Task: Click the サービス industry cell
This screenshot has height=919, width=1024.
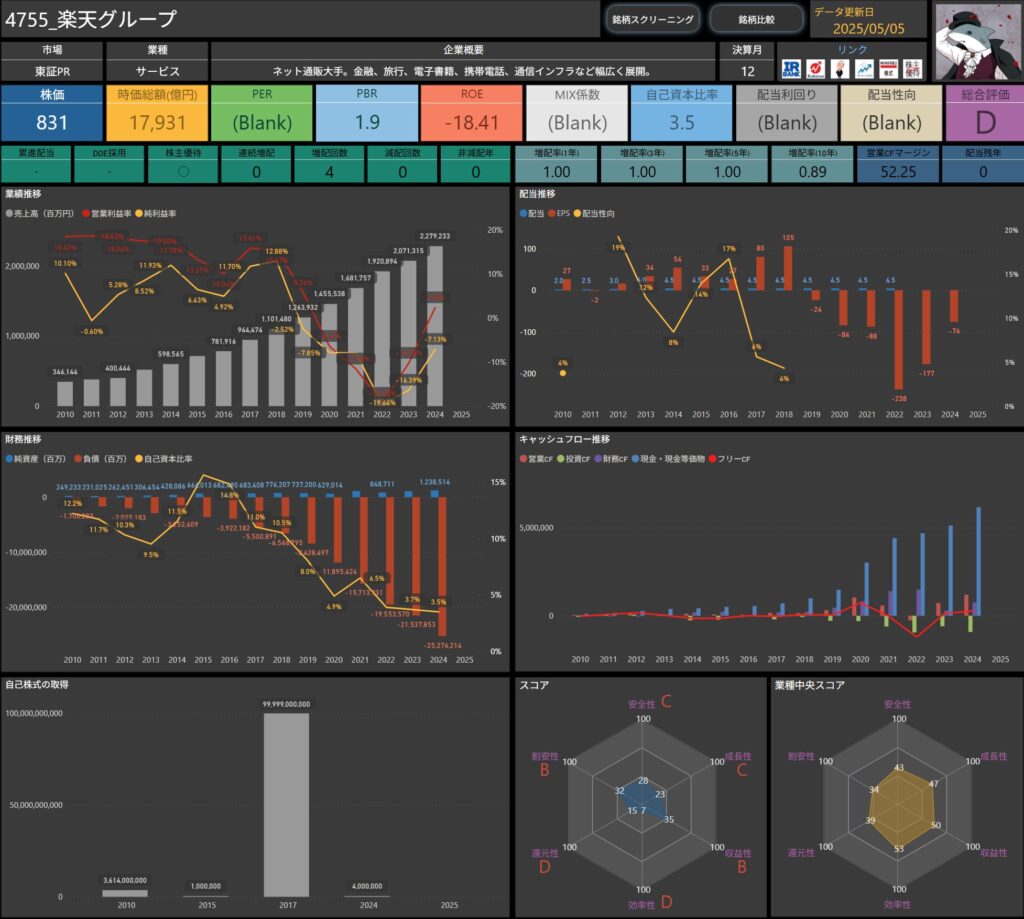Action: pos(157,71)
